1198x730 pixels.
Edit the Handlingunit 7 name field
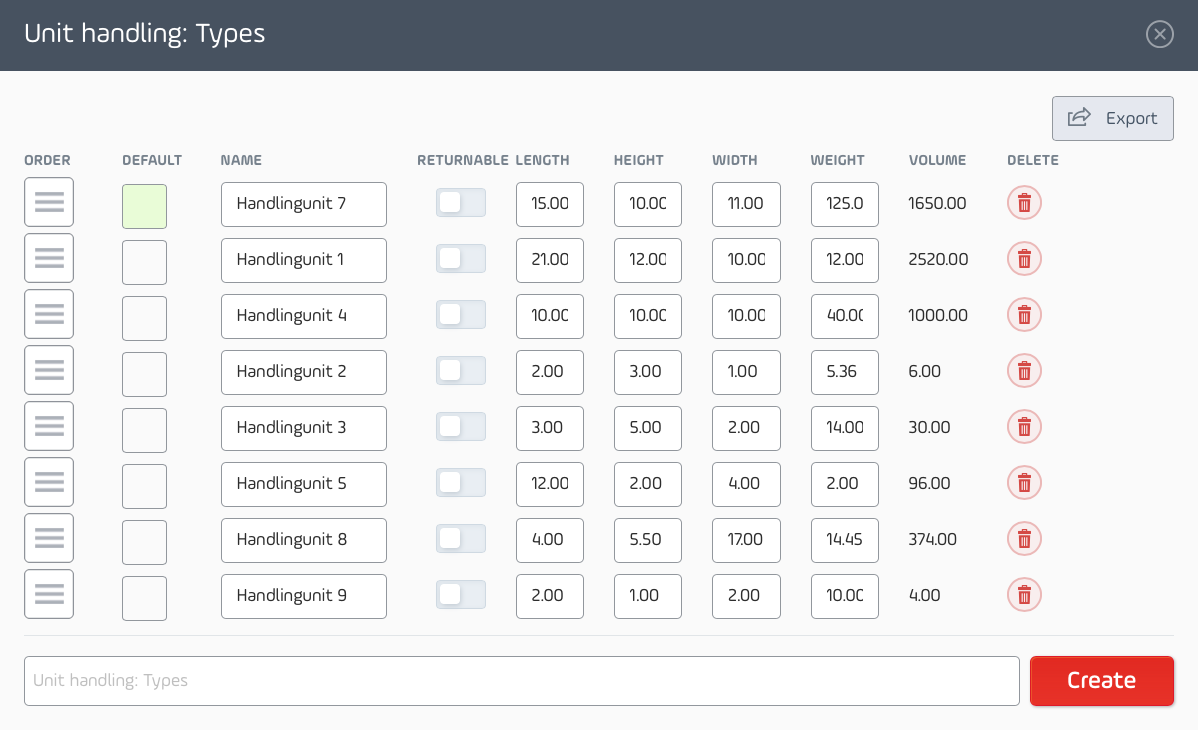pos(304,204)
